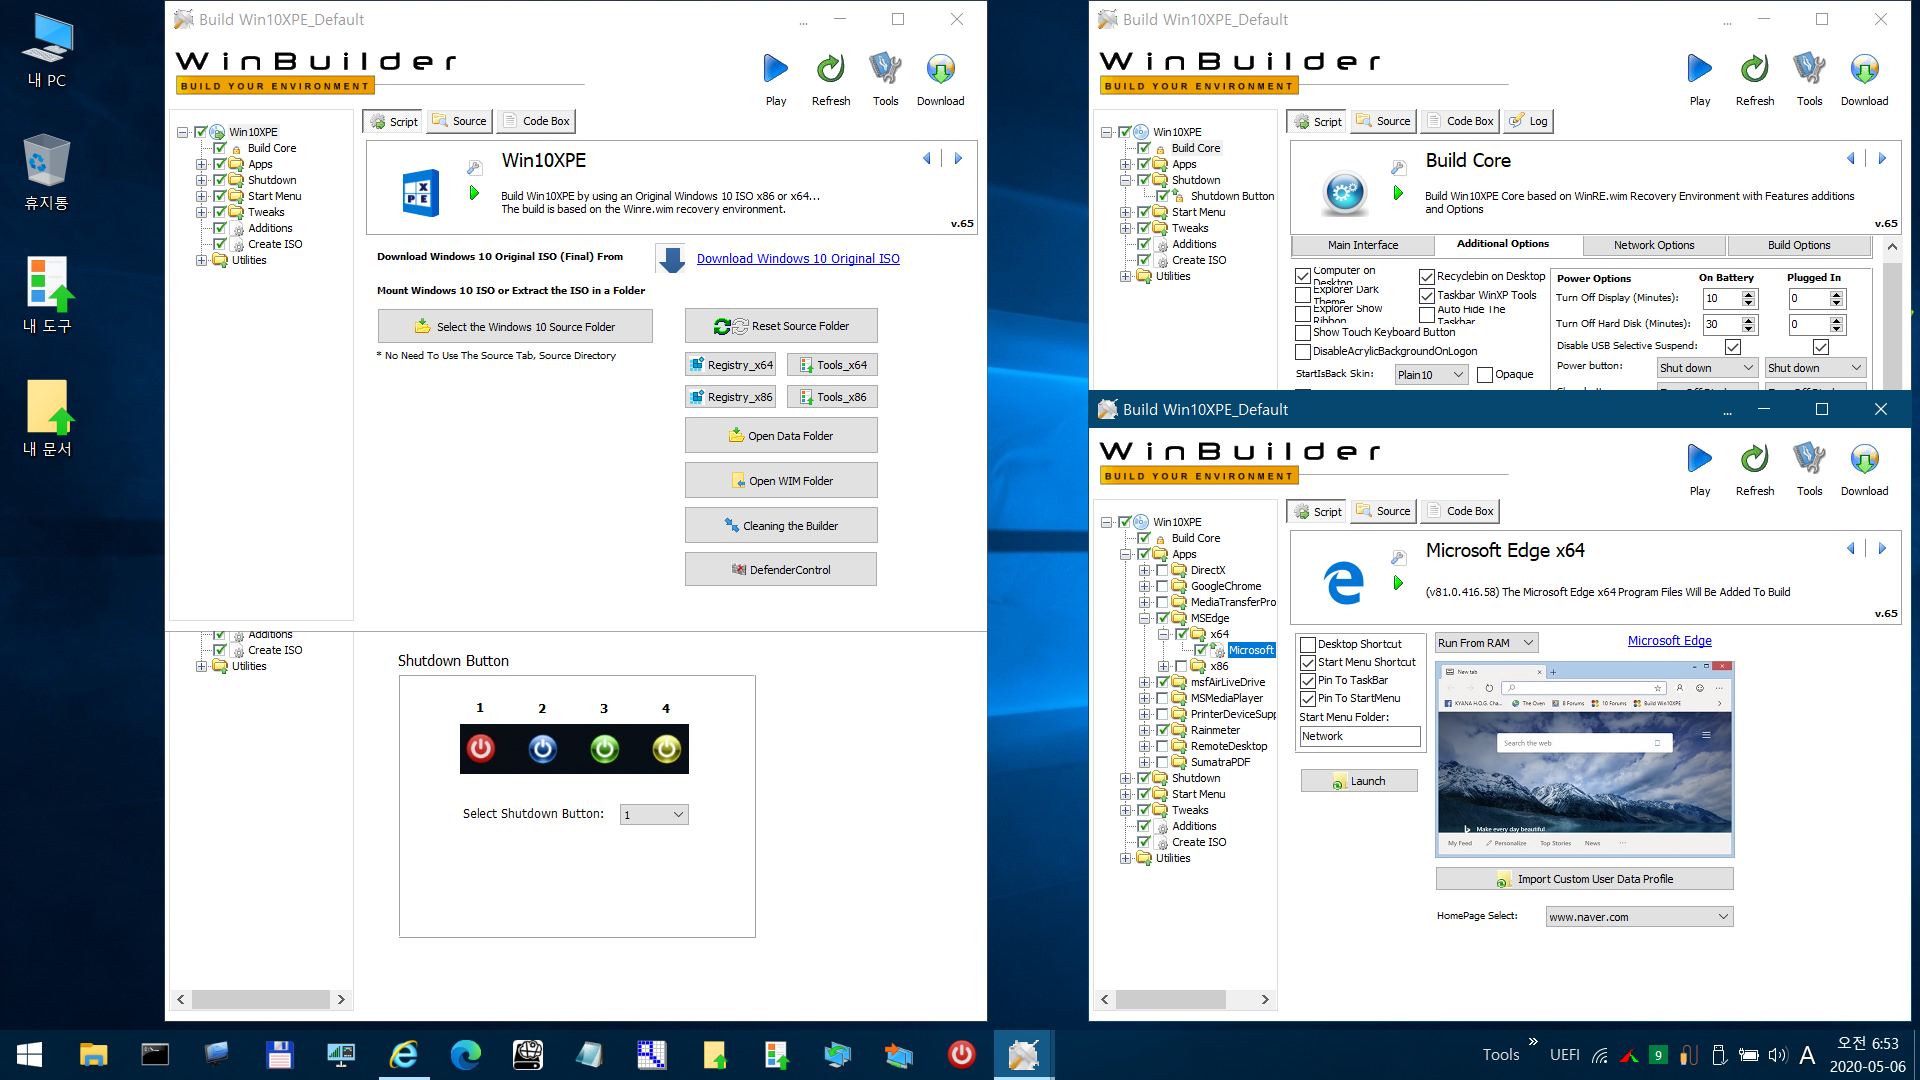This screenshot has width=1920, height=1080.
Task: Expand Apps node in left window tree
Action: coord(201,164)
